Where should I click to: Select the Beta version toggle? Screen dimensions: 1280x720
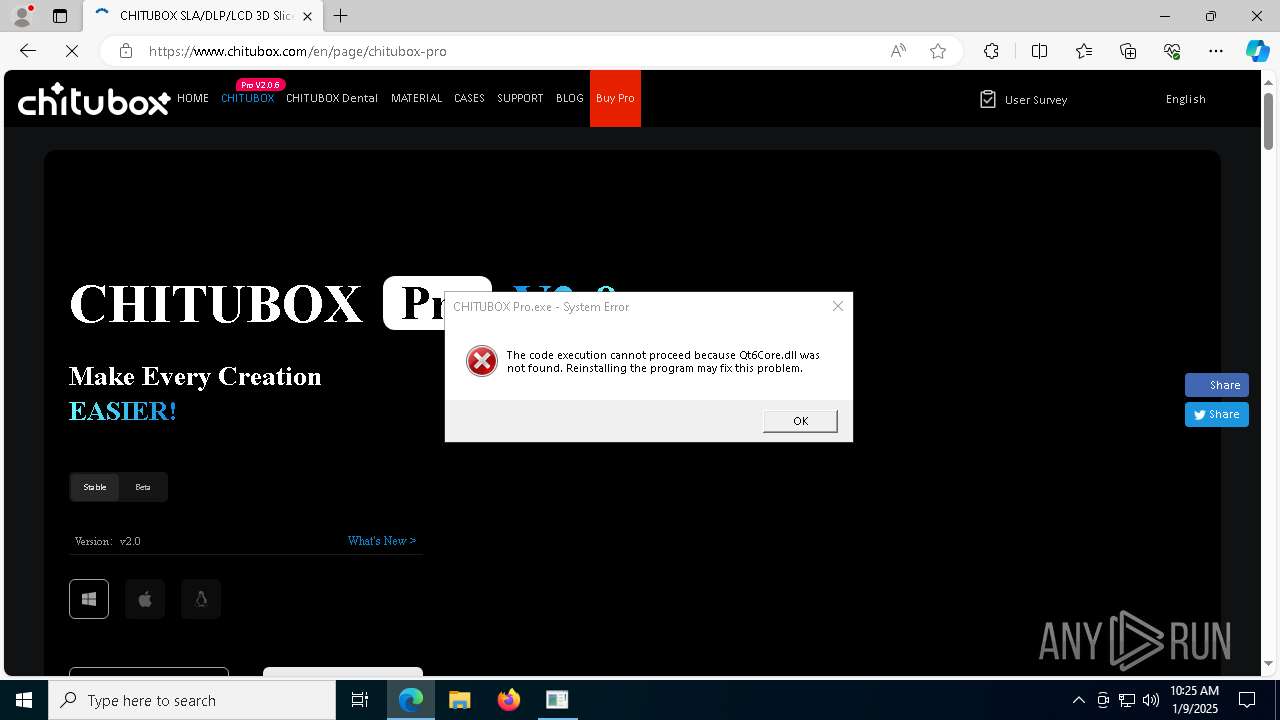click(x=143, y=487)
